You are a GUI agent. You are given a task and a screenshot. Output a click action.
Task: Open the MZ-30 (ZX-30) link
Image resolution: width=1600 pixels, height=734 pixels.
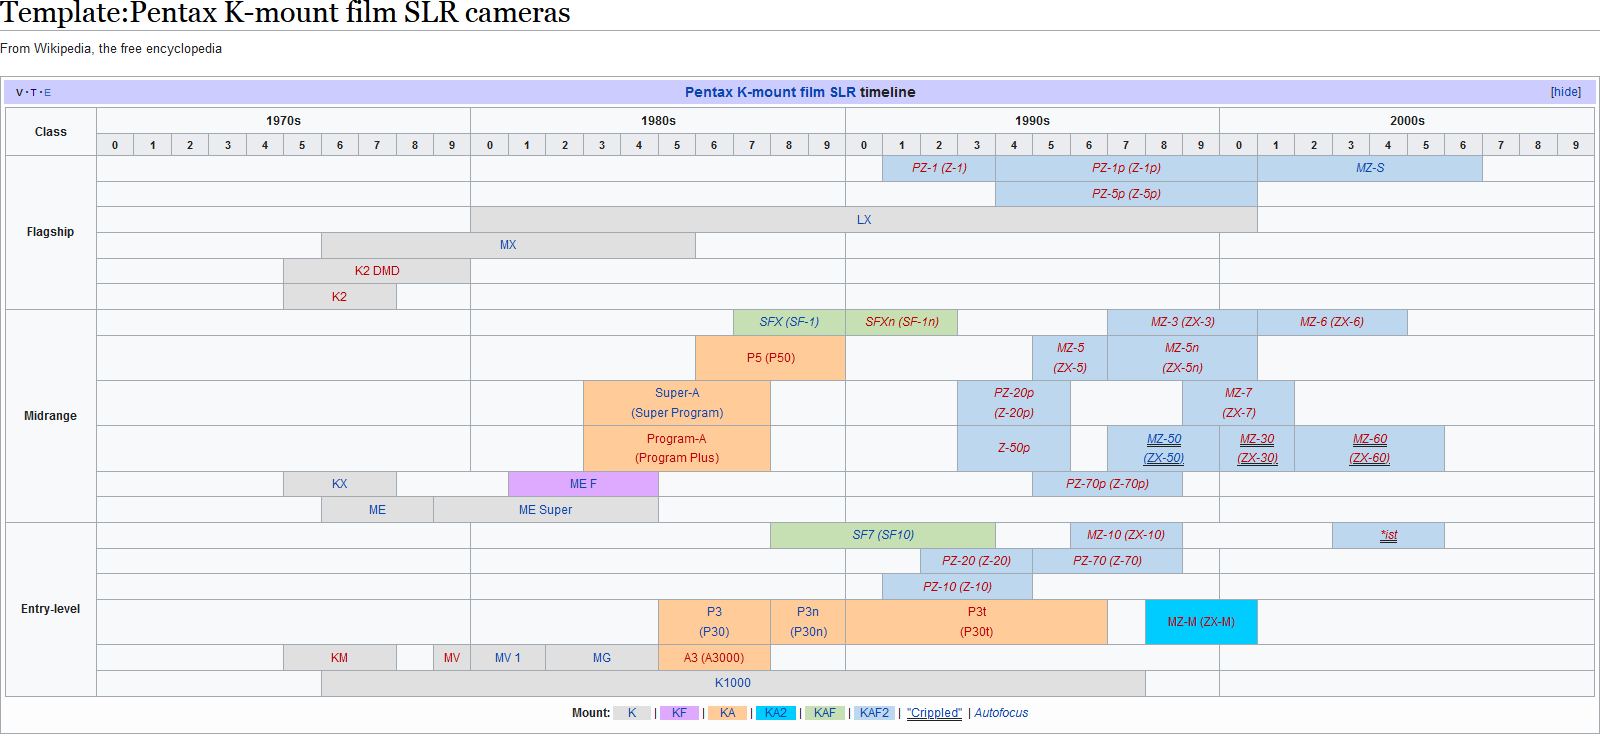(x=1257, y=448)
